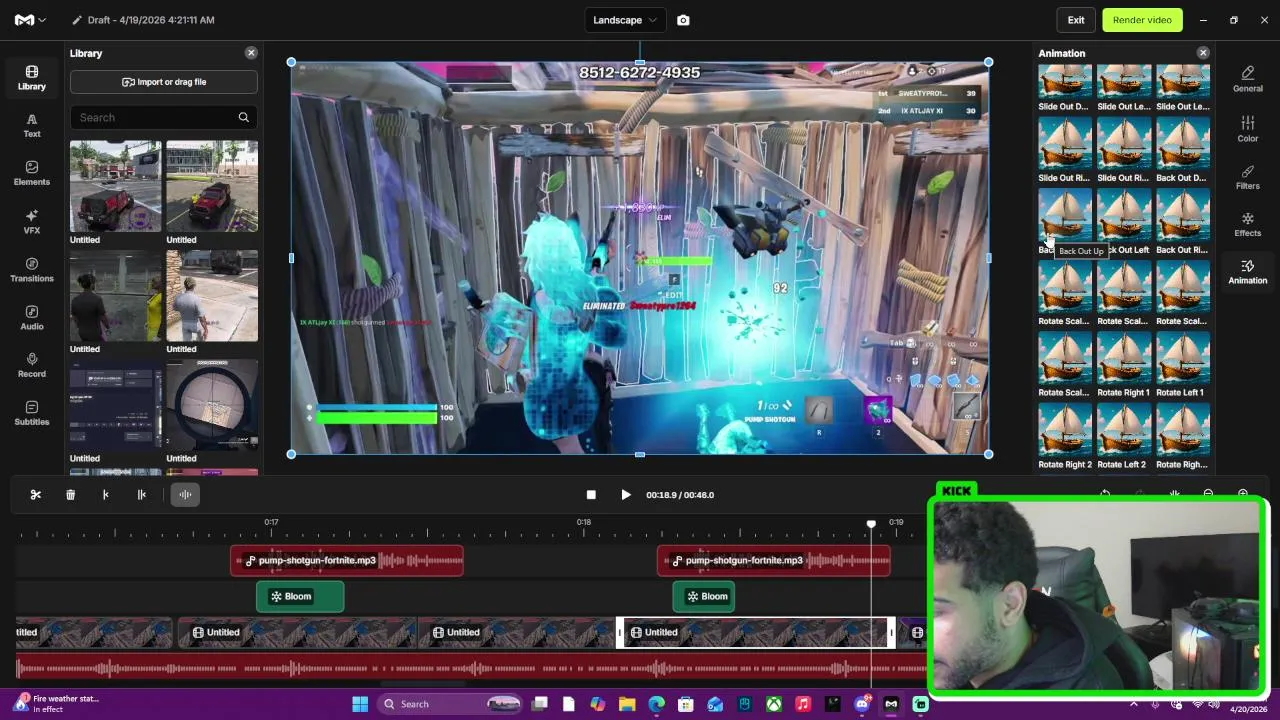Open Microsoft Edge from taskbar
This screenshot has width=1280, height=720.
656,704
